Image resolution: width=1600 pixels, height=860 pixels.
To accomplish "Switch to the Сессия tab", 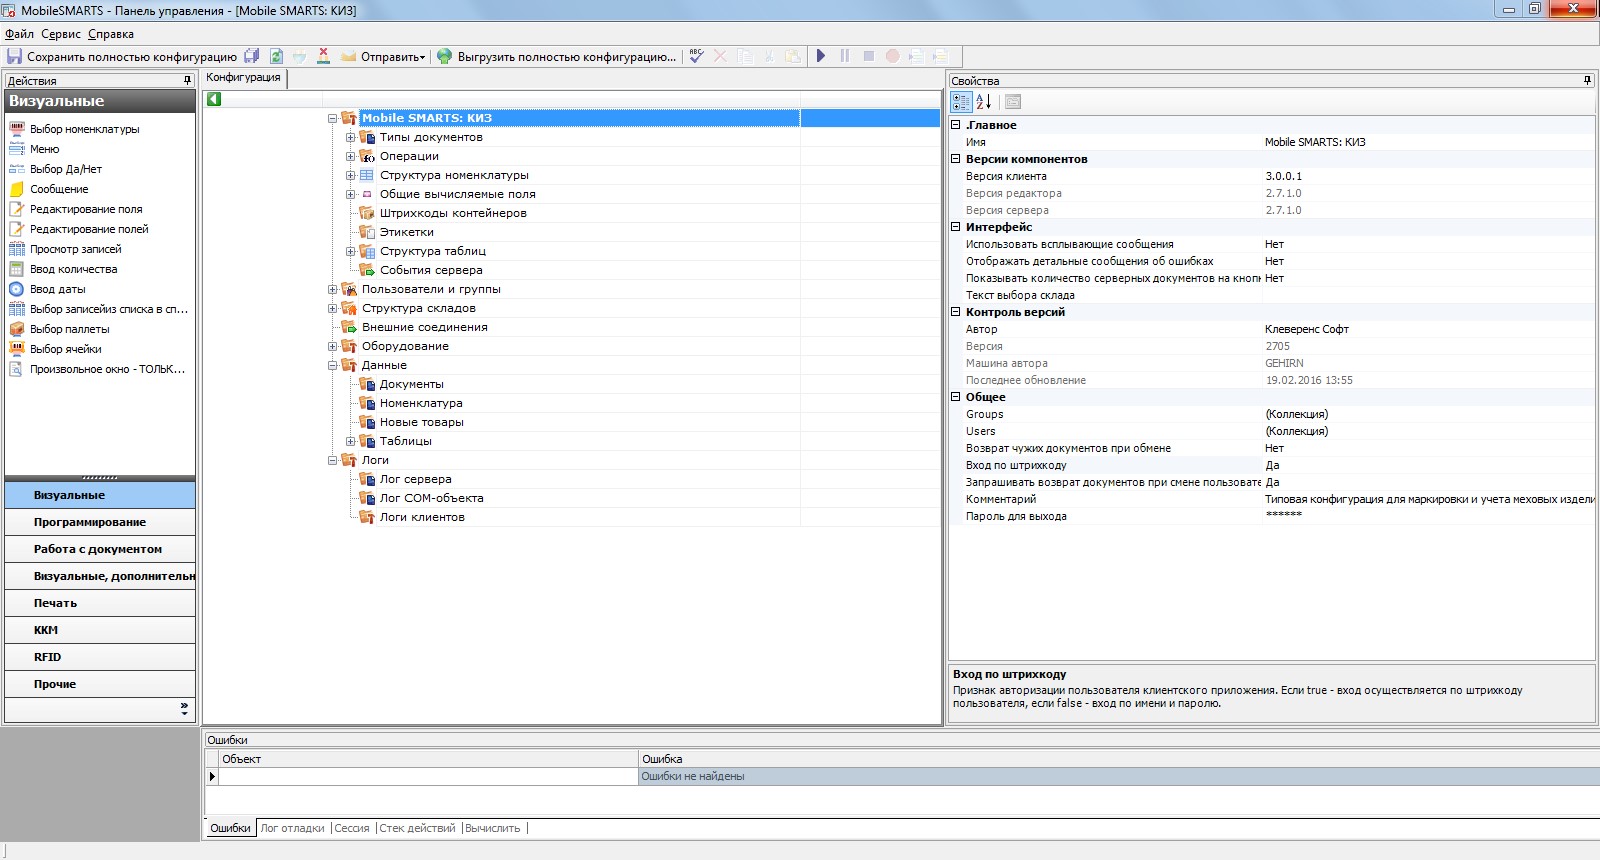I will click(x=352, y=828).
